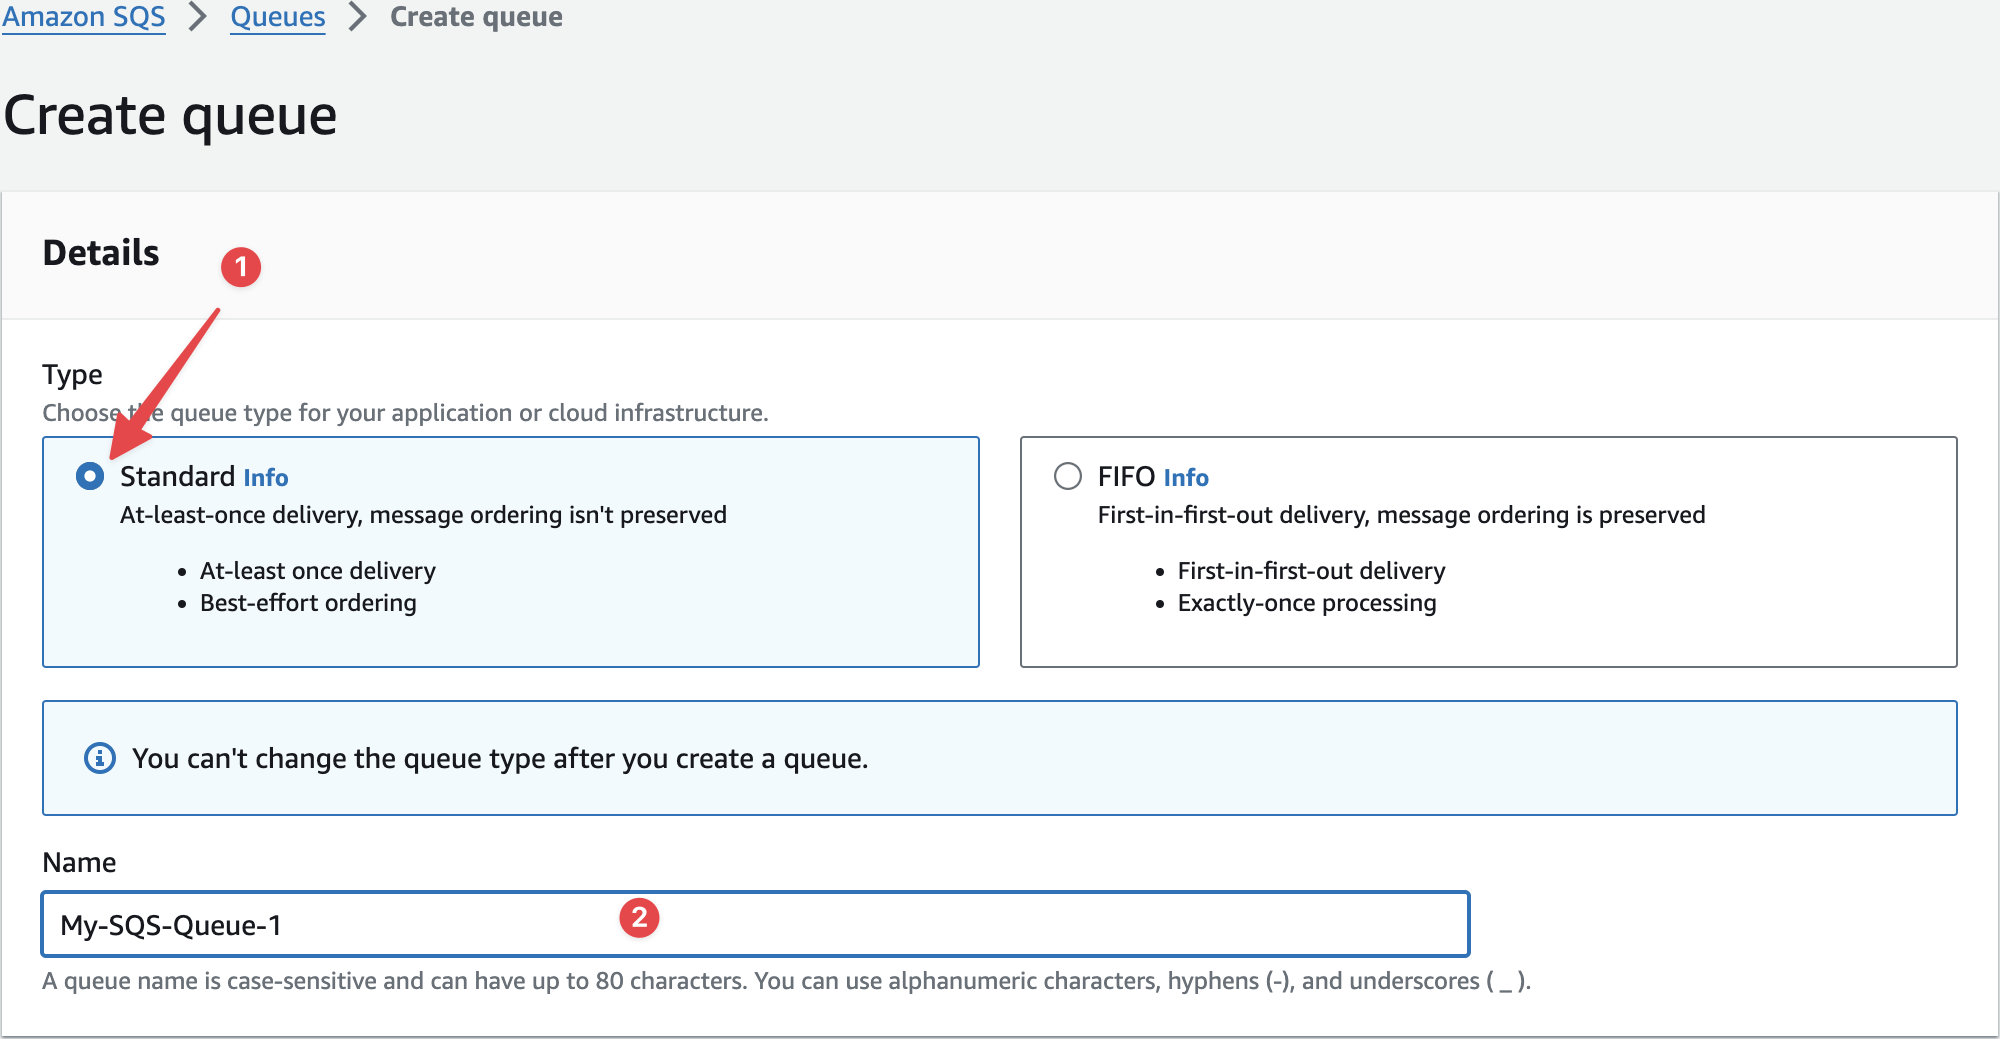Click the 'Exactly-once processing' bullet text

click(1307, 603)
